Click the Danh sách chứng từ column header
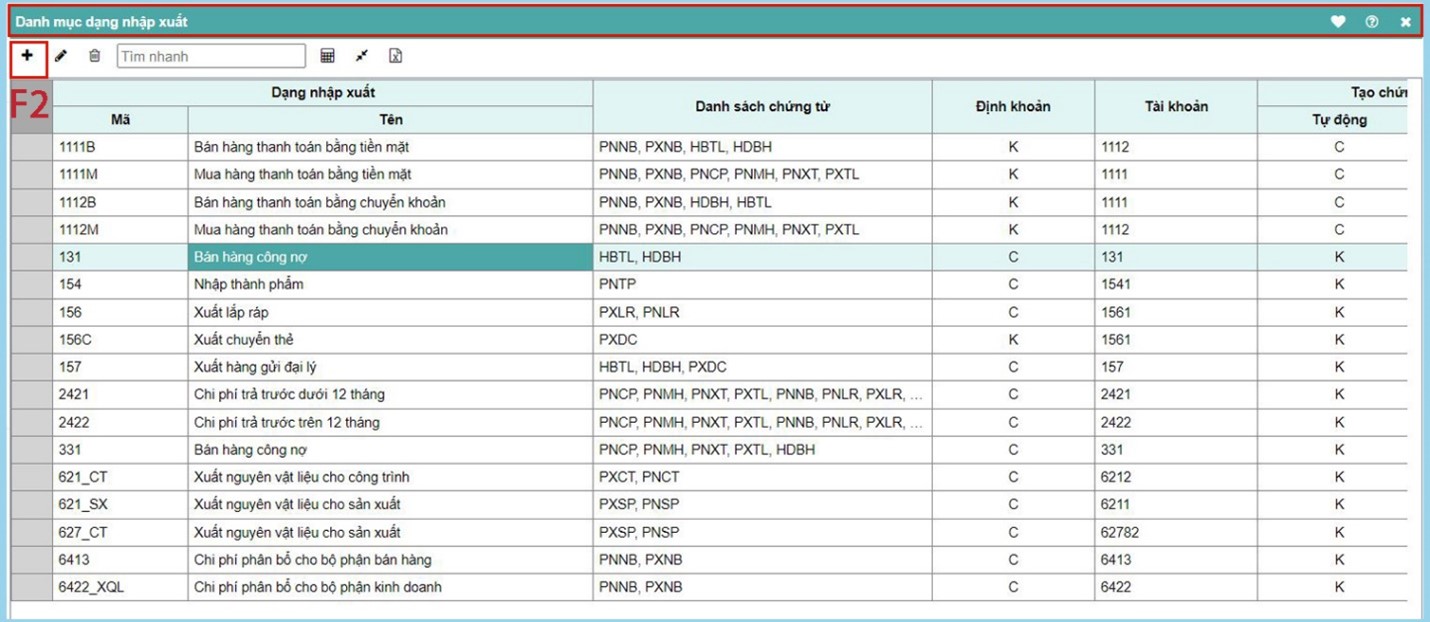This screenshot has height=622, width=1430. pyautogui.click(x=762, y=107)
